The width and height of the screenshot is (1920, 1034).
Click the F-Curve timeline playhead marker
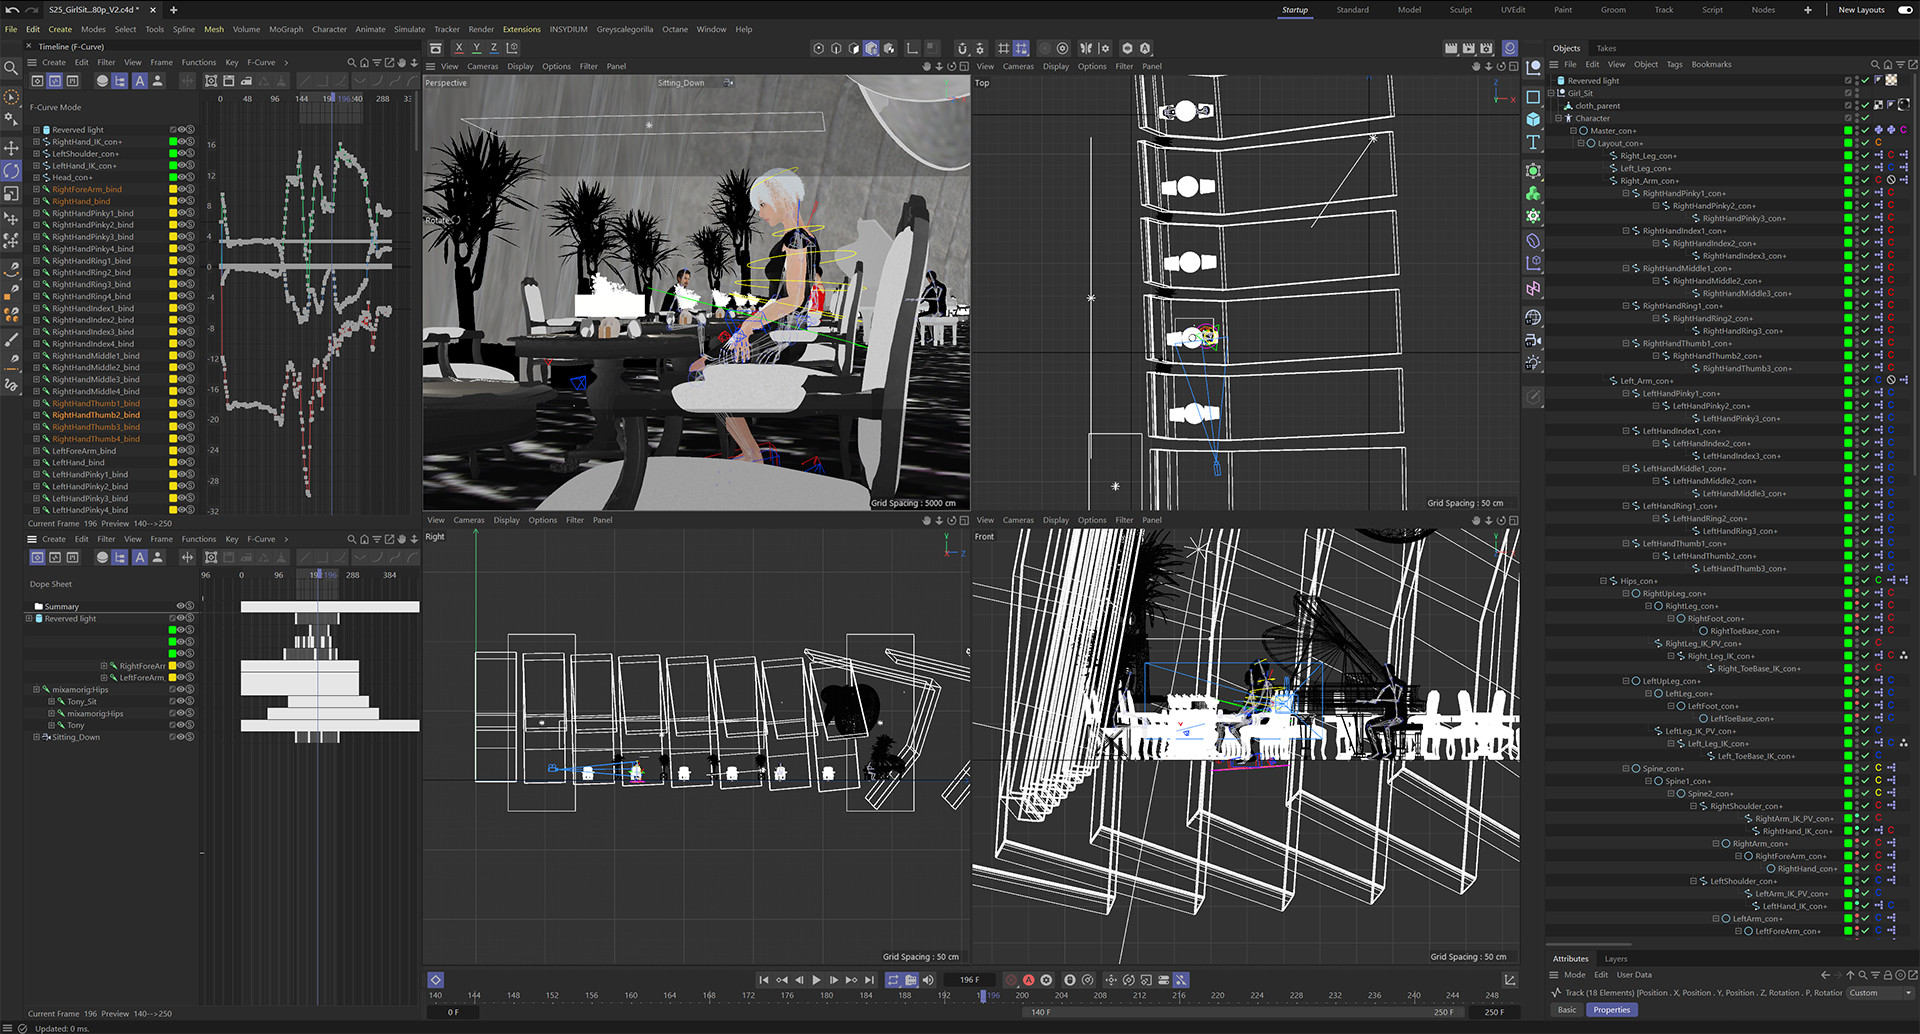tap(331, 98)
